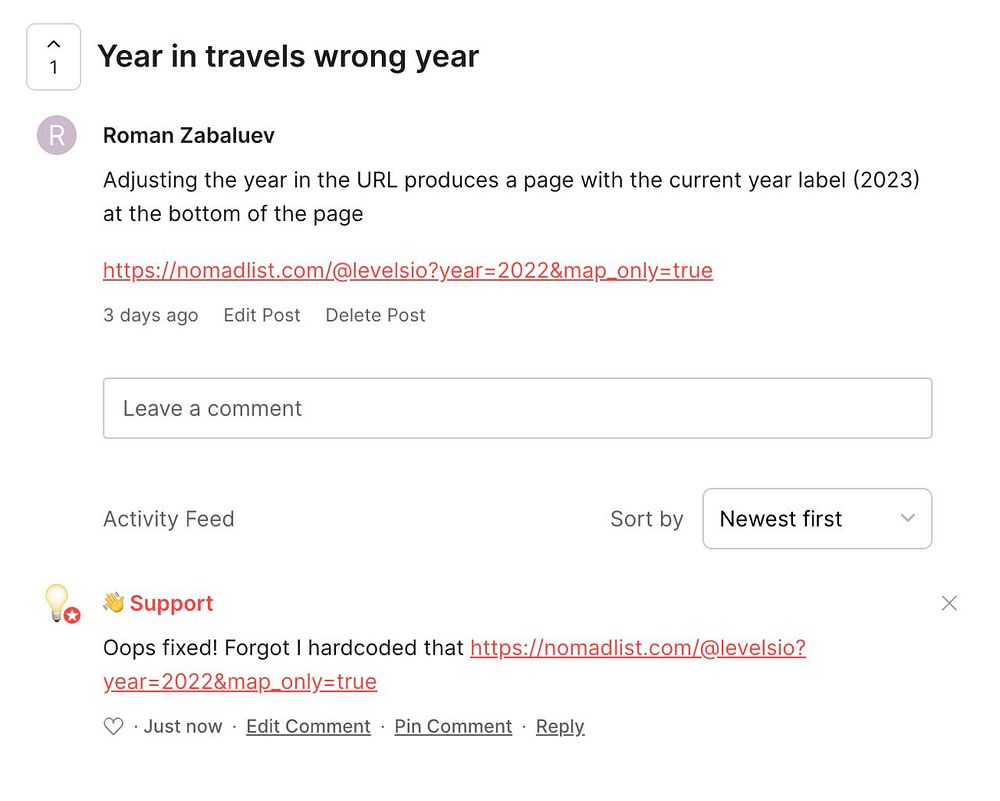Click the Support lightbulb avatar
The width and height of the screenshot is (1000, 801).
pos(57,601)
